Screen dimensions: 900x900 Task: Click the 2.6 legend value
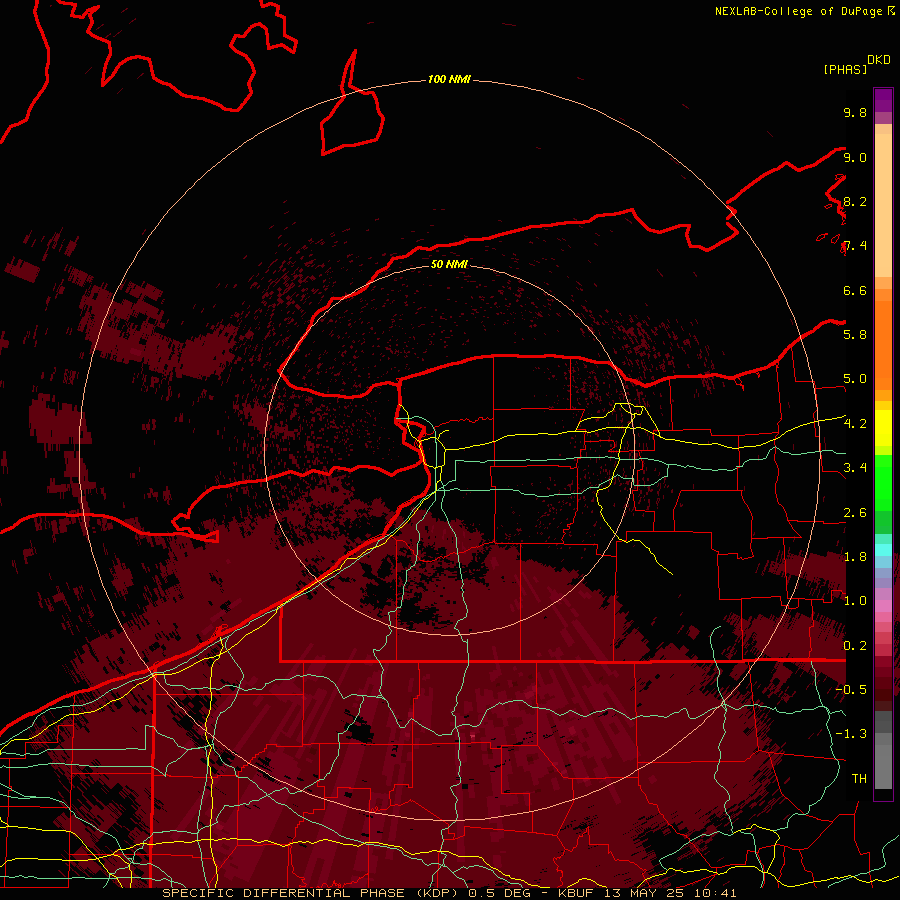tap(855, 513)
